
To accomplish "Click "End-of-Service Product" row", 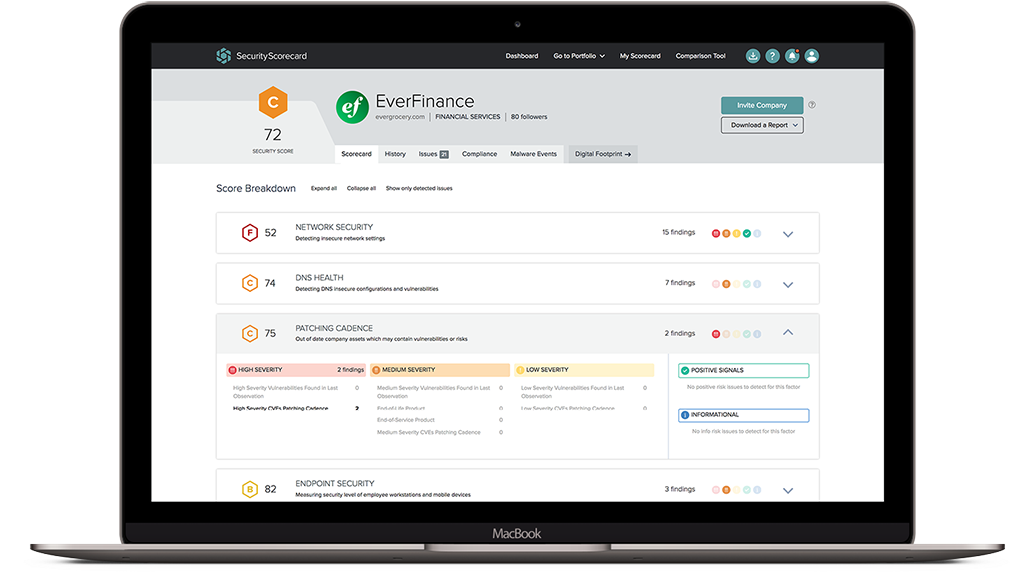I will (x=439, y=420).
